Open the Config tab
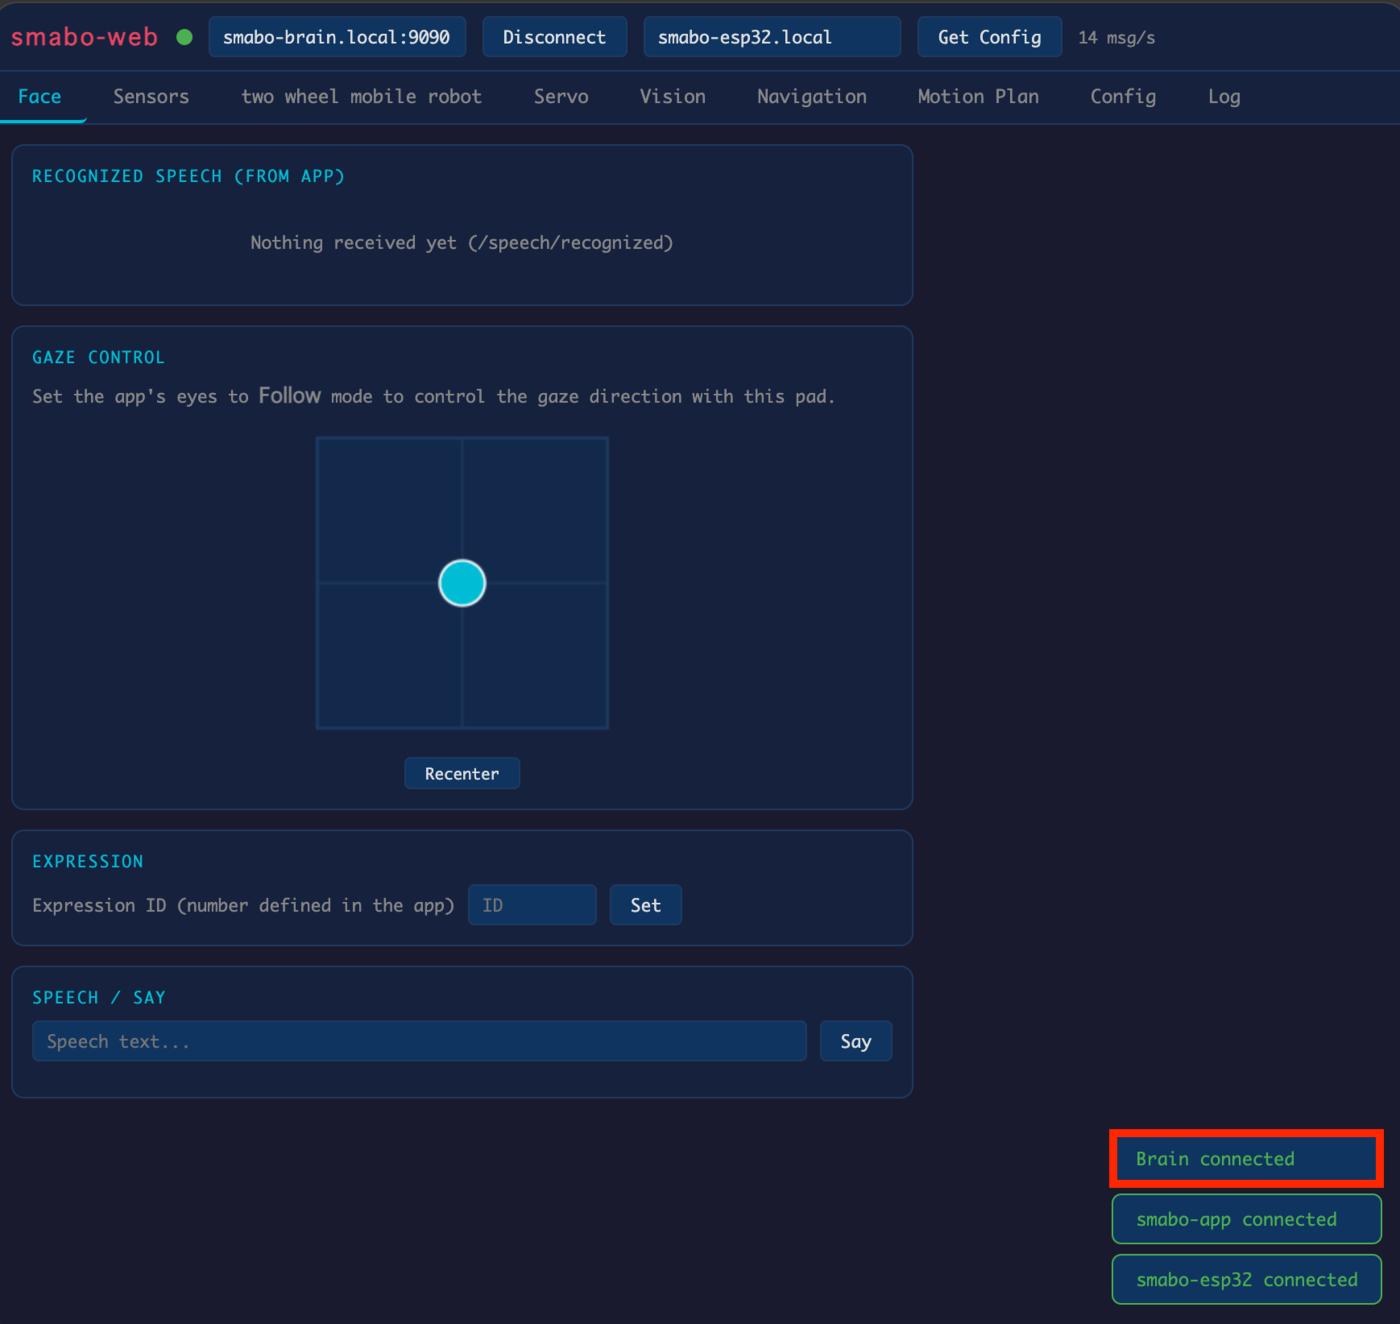The height and width of the screenshot is (1324, 1400). point(1123,97)
